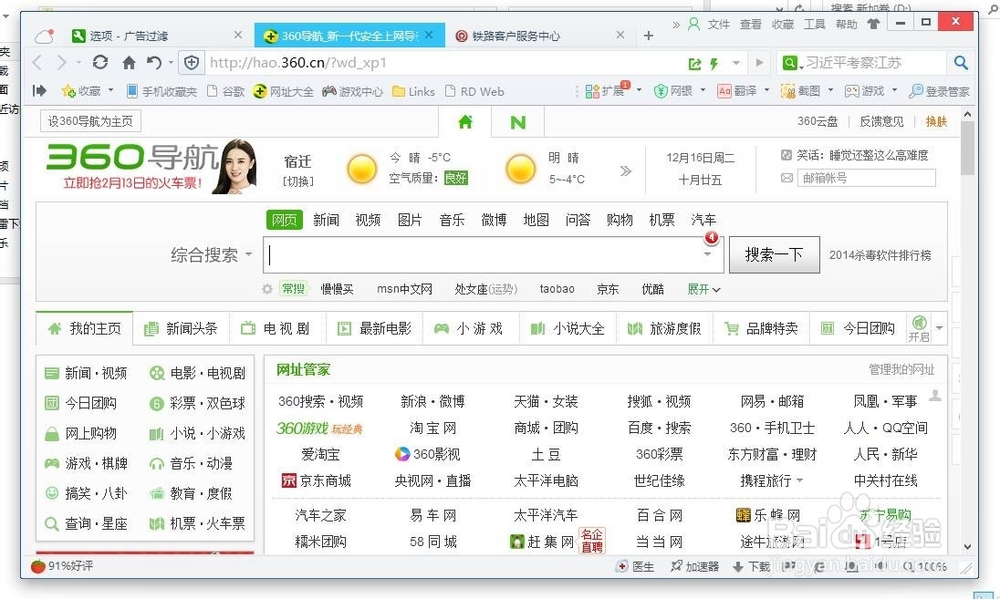
Task: Select the 音乐 search category
Action: tap(451, 219)
